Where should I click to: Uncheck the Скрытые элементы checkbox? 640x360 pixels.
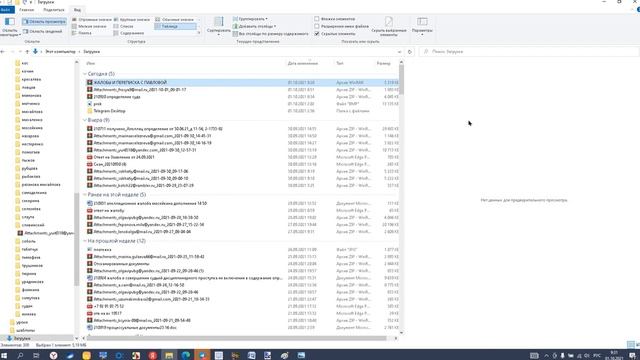pos(317,34)
